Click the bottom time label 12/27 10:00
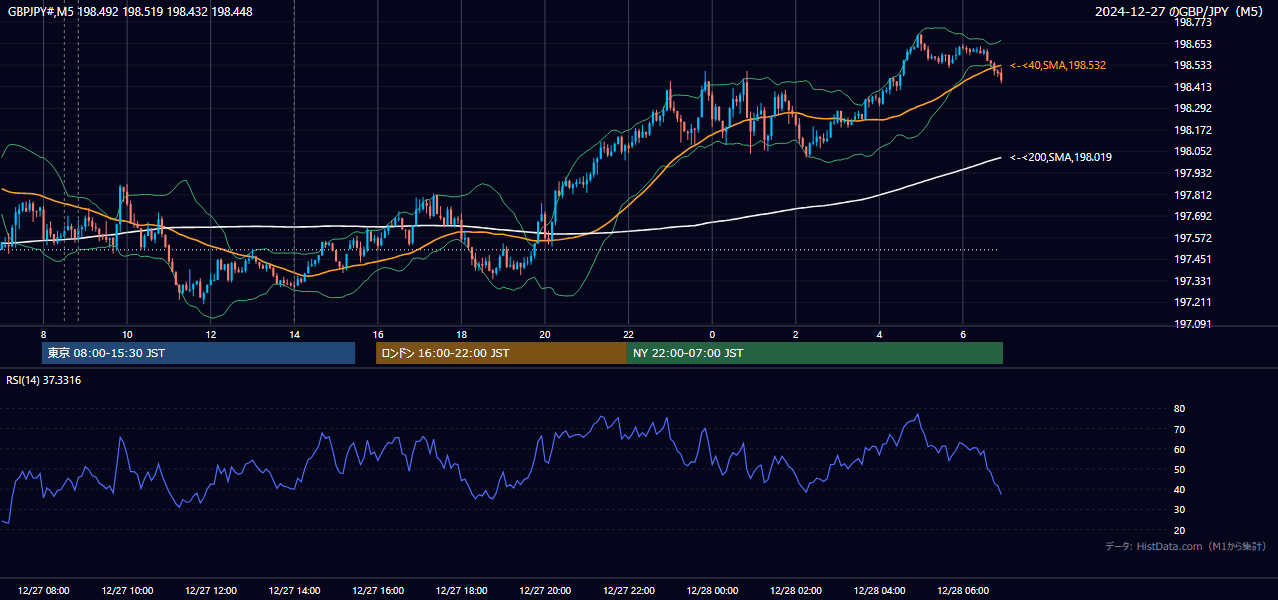1278x600 pixels. tap(127, 591)
